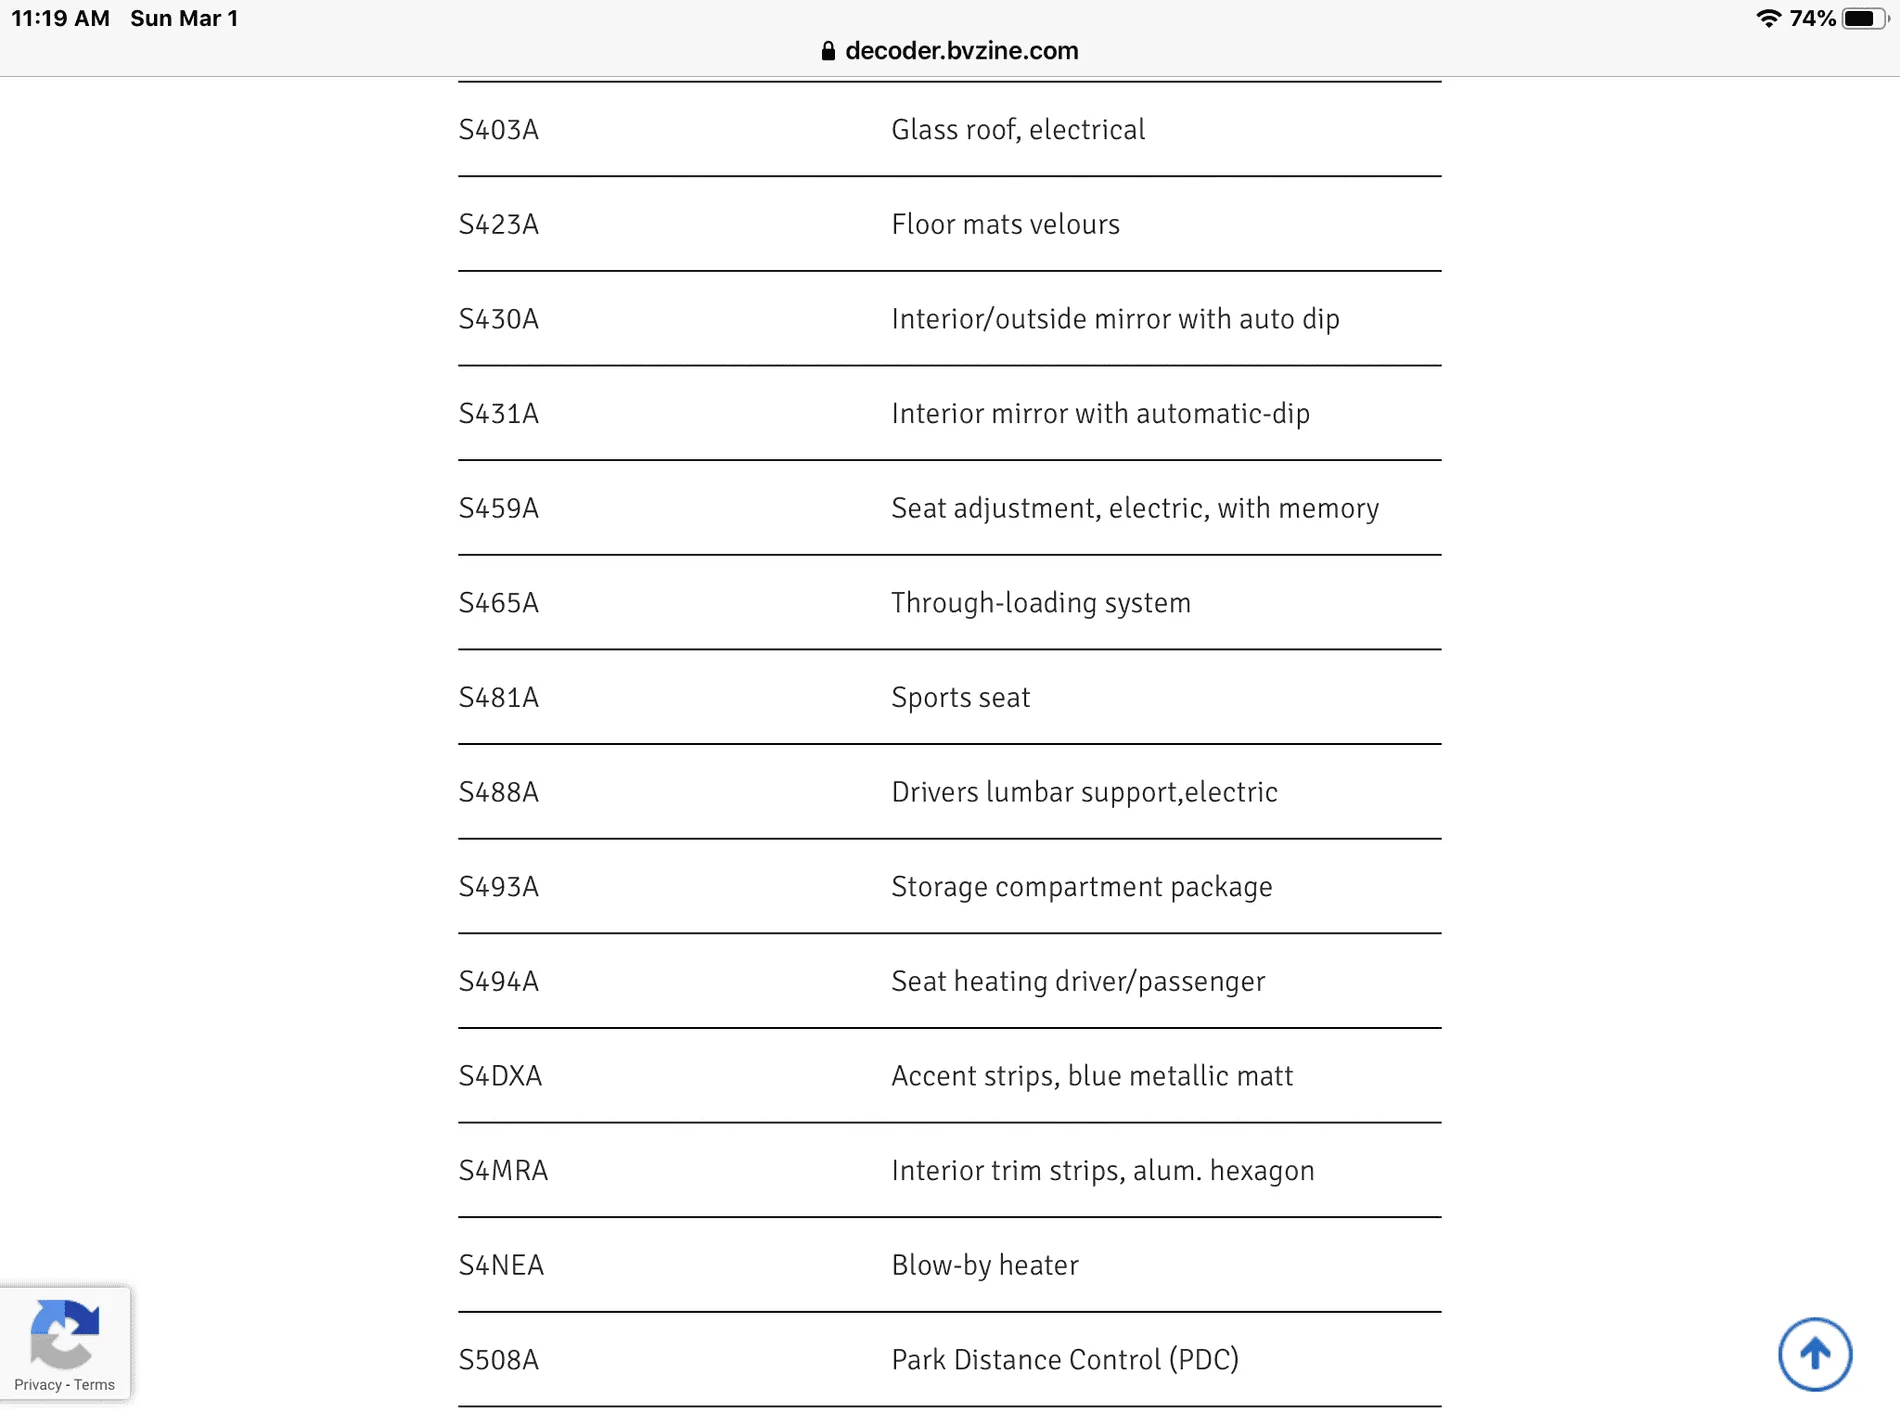The height and width of the screenshot is (1425, 1900).
Task: Select Glass roof, electrical description
Action: pos(1018,130)
